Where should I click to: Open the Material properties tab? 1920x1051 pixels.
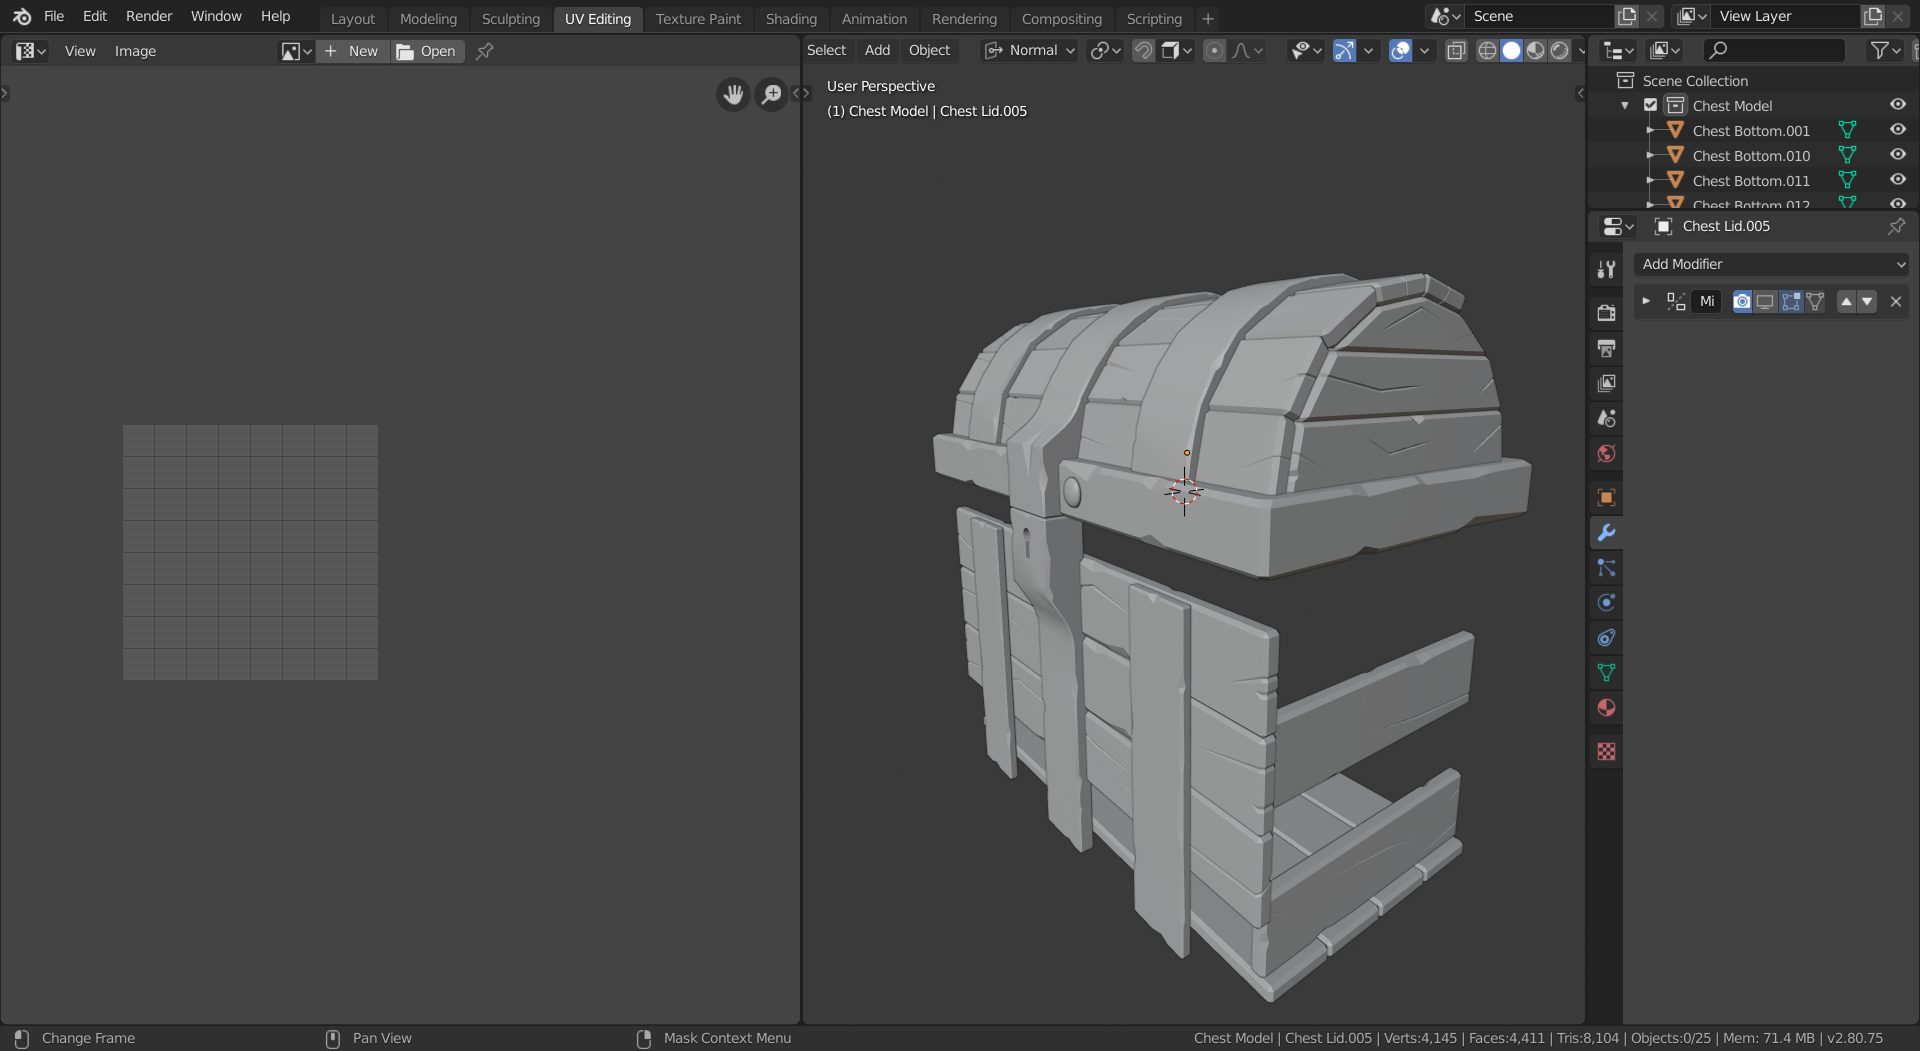(x=1606, y=708)
